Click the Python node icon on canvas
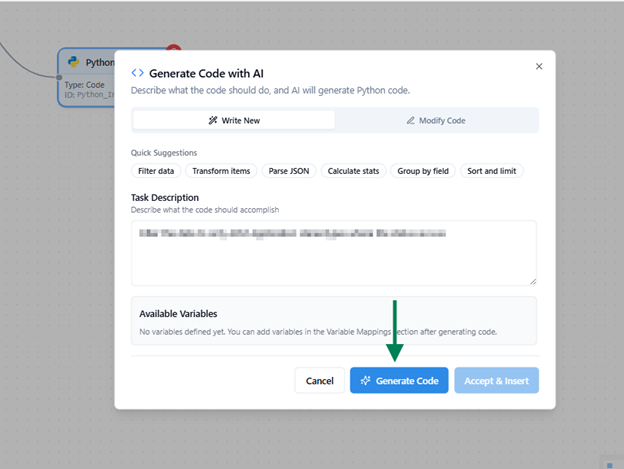624x469 pixels. (73, 62)
